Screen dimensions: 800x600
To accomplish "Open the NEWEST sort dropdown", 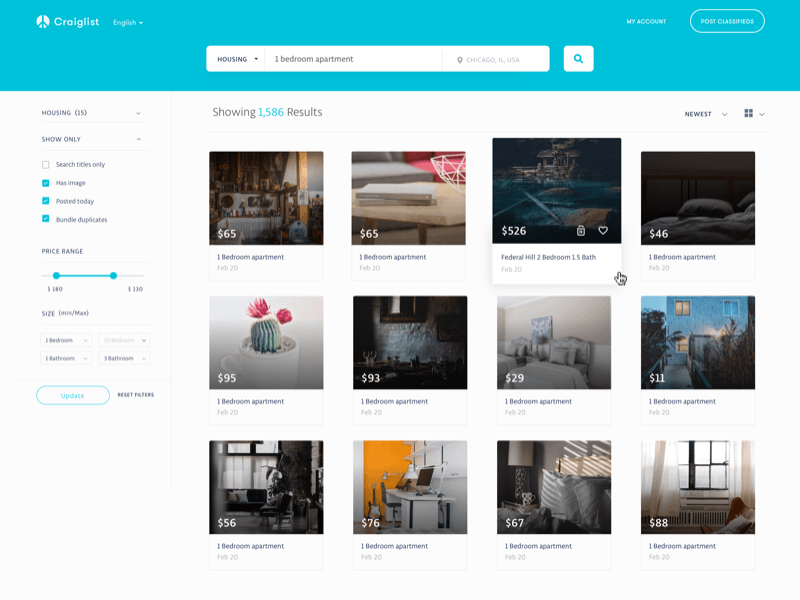I will (x=707, y=114).
